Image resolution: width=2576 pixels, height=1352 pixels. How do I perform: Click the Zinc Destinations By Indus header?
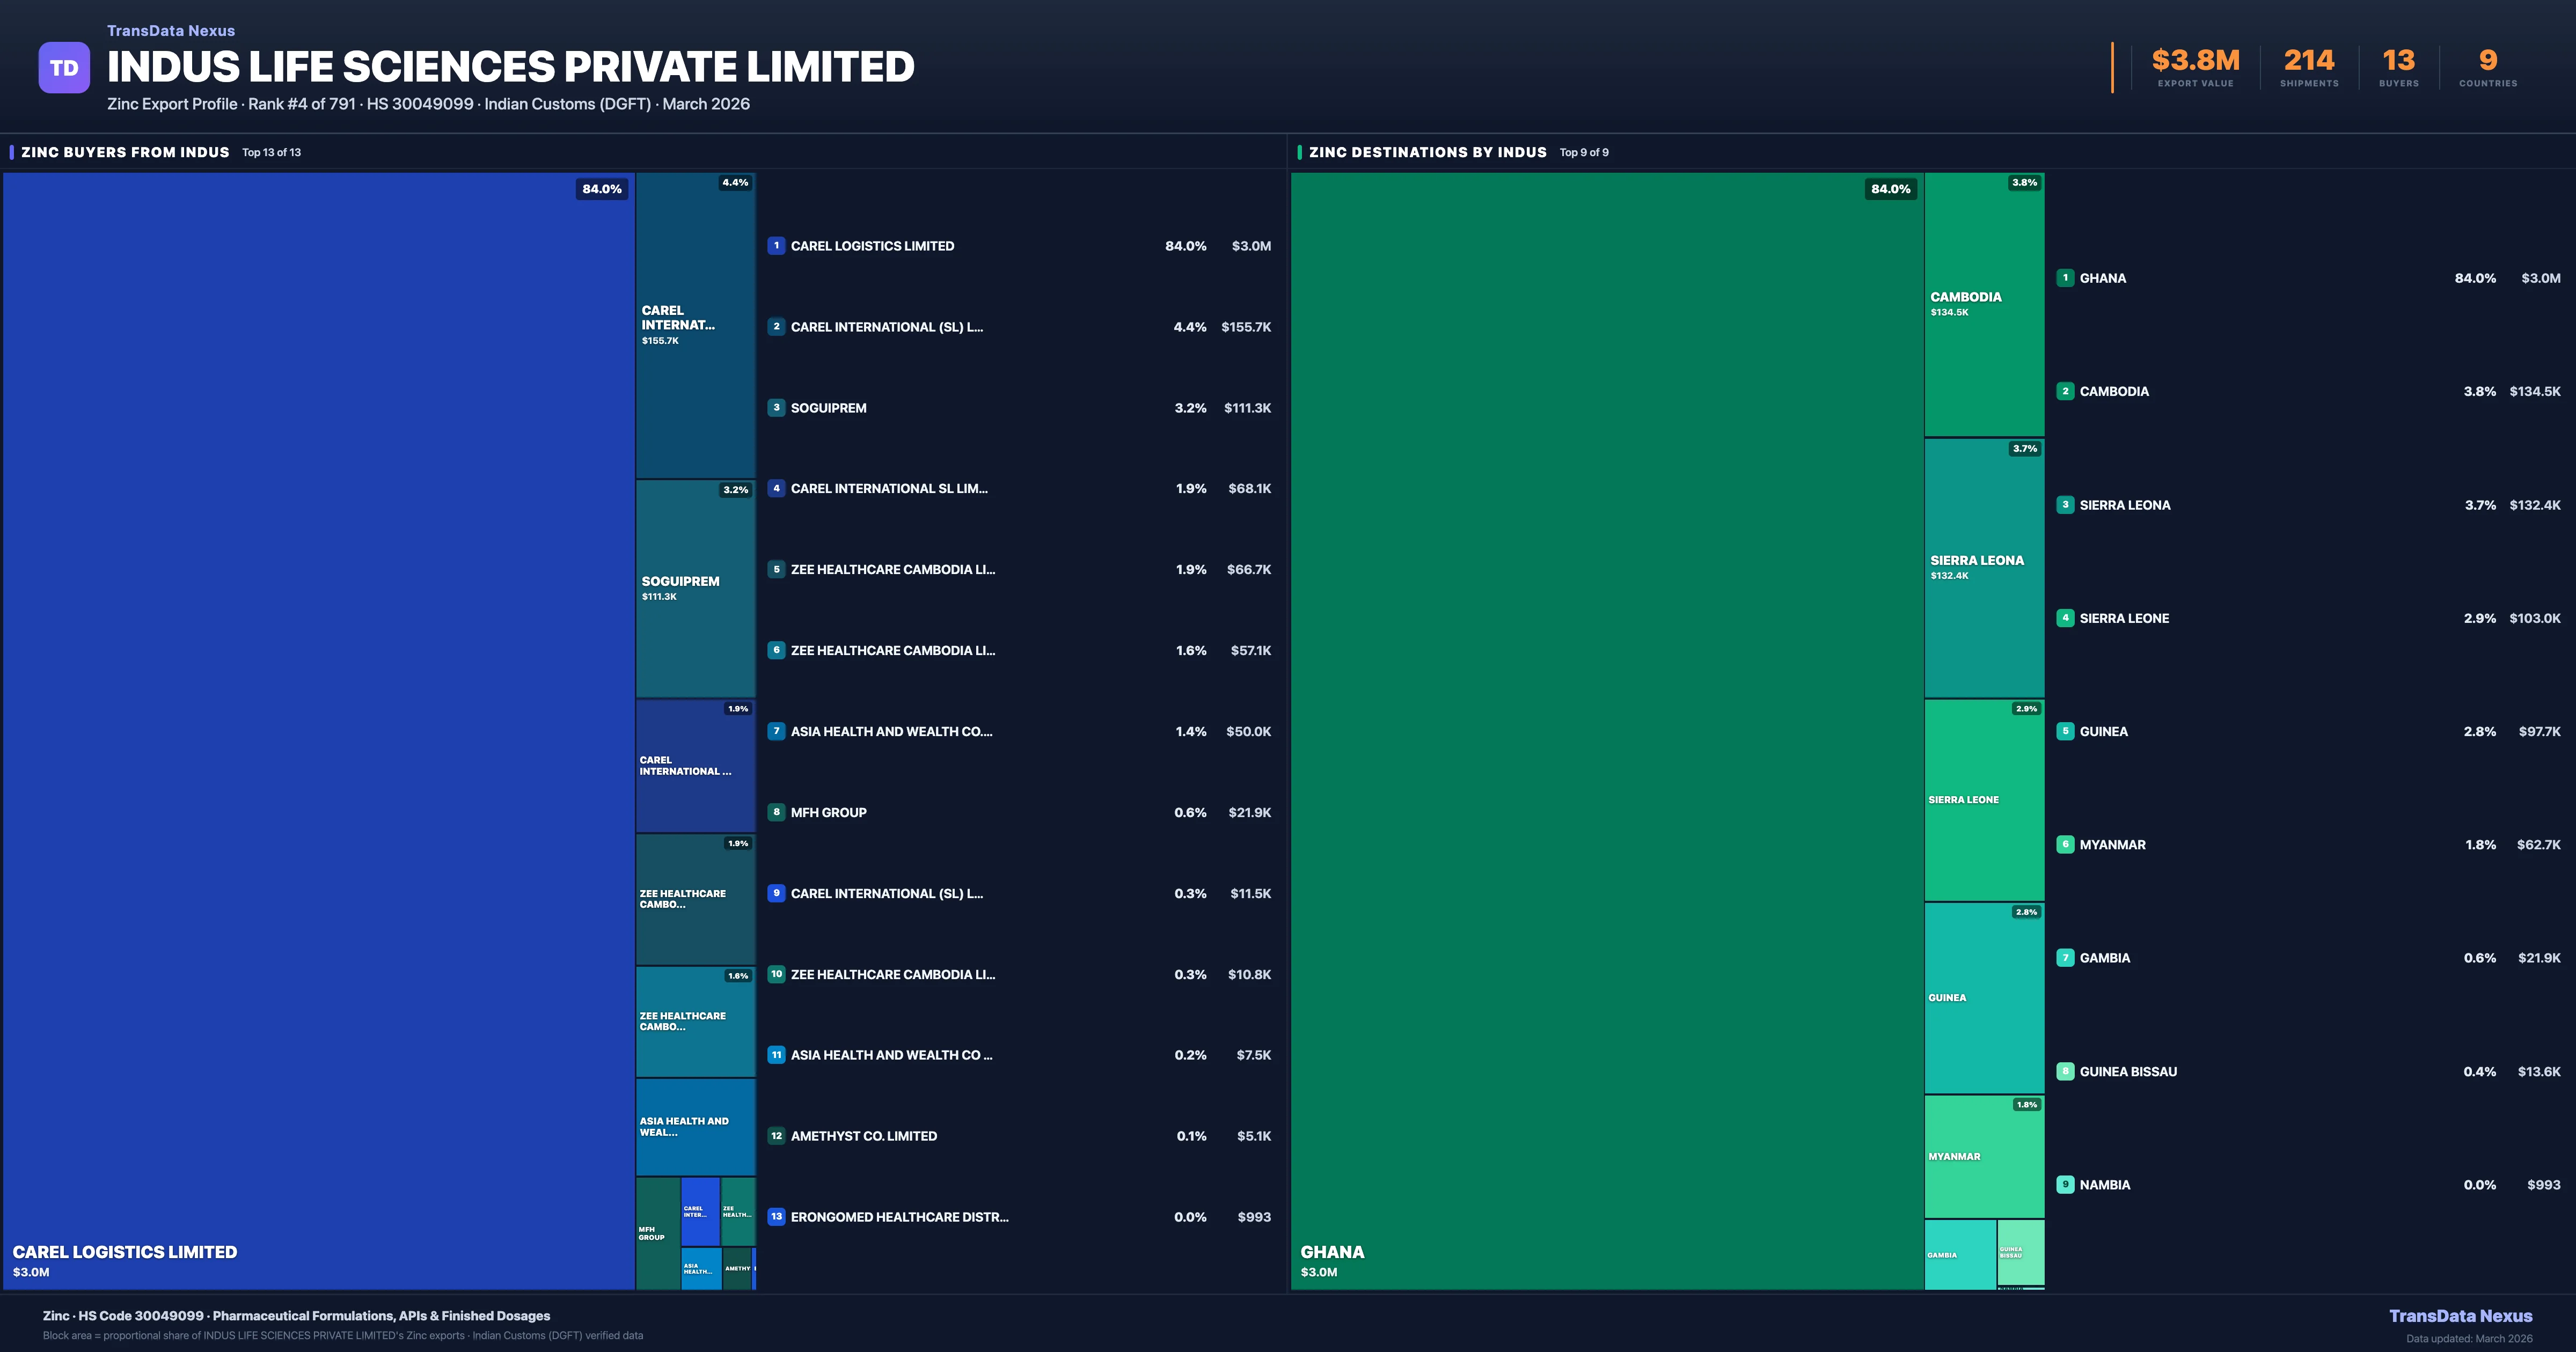[1427, 152]
